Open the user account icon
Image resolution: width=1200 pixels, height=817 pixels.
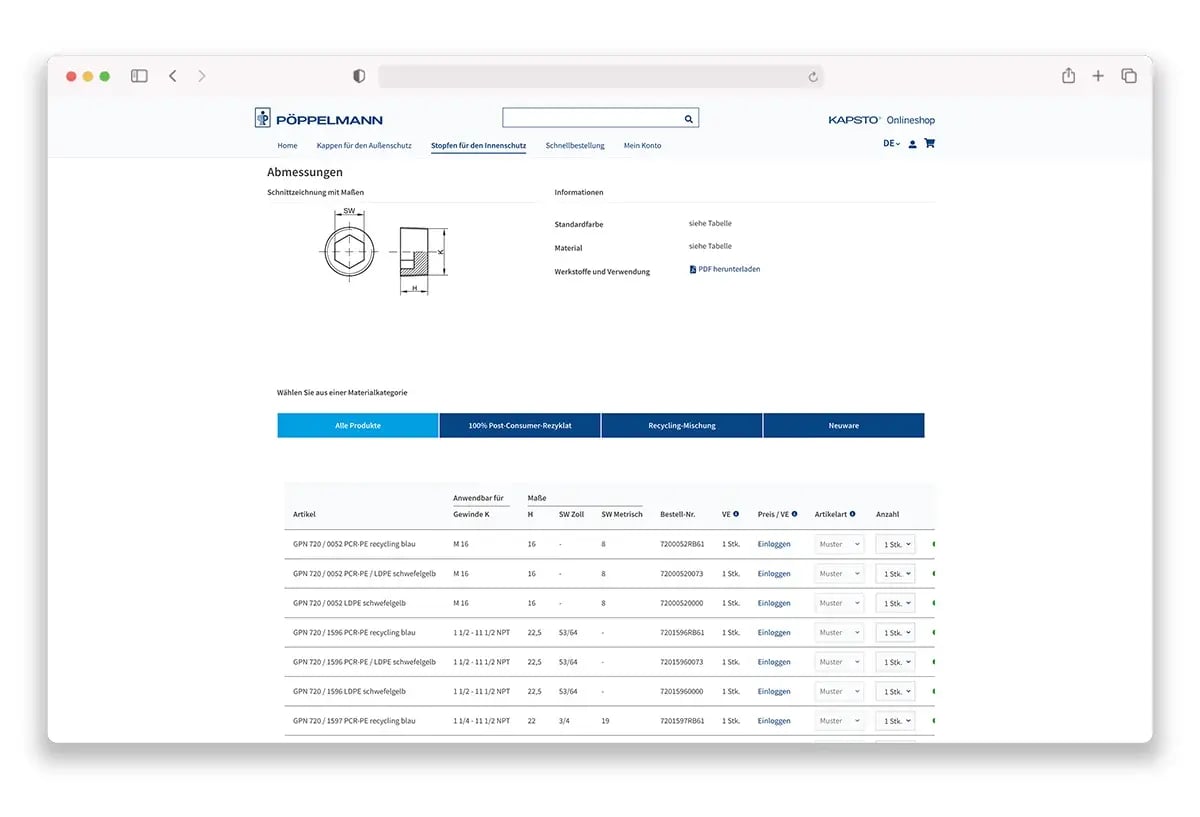click(x=912, y=144)
